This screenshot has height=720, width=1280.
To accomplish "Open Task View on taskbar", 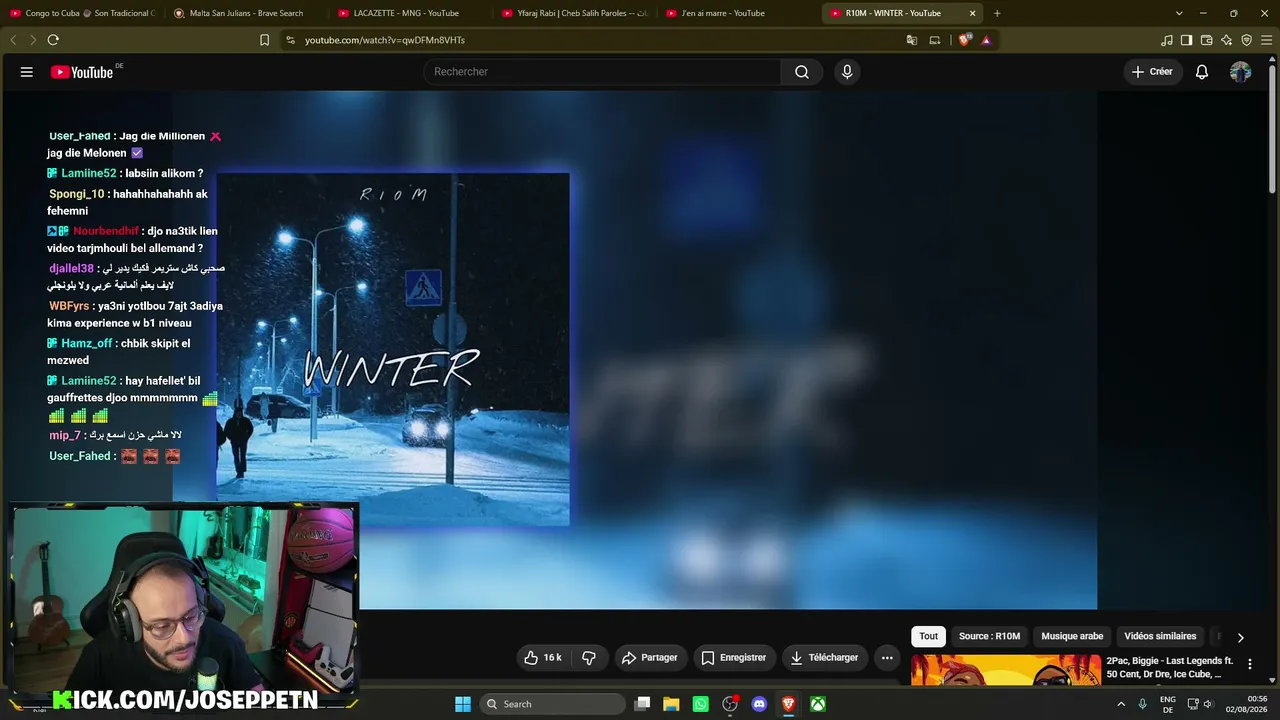I will [x=643, y=704].
